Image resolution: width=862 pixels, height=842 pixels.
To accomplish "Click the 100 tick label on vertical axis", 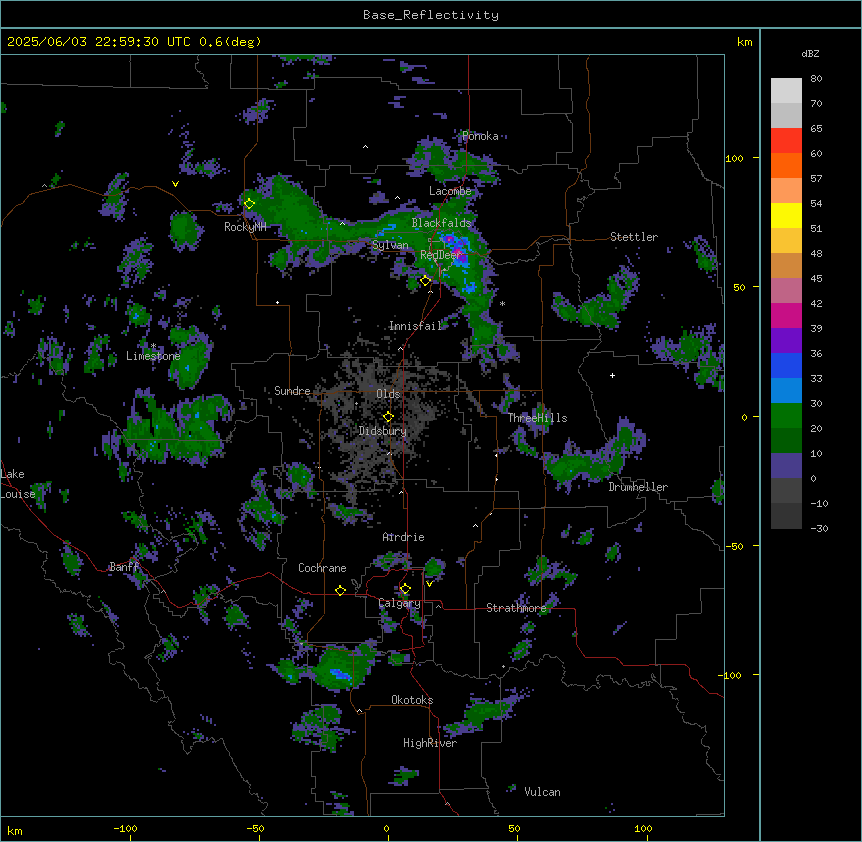I will click(x=734, y=158).
